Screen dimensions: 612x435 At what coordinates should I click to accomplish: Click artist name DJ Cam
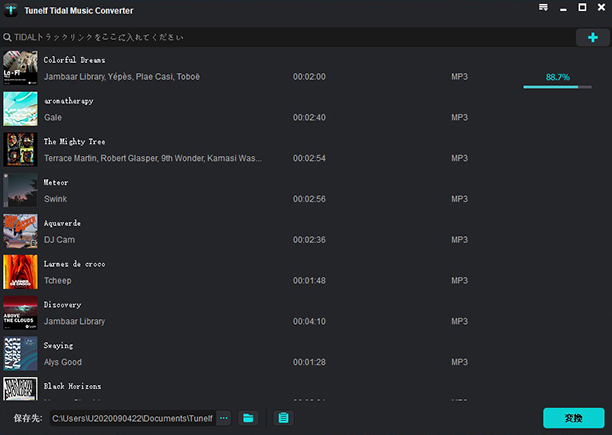[59, 240]
